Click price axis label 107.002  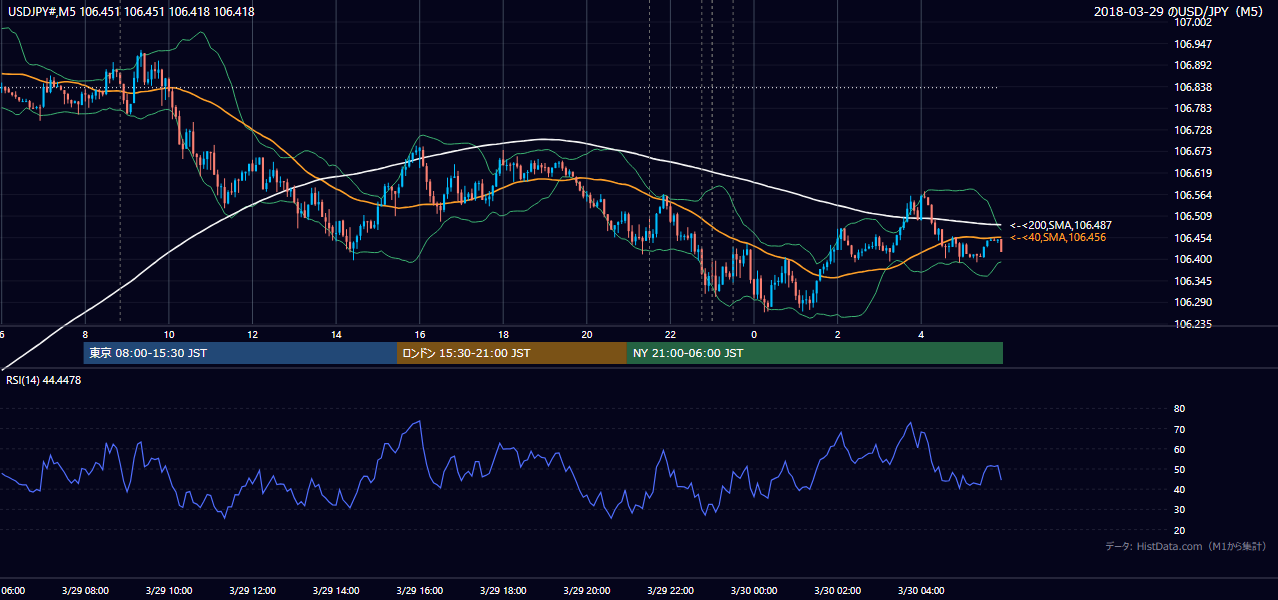[x=1192, y=22]
